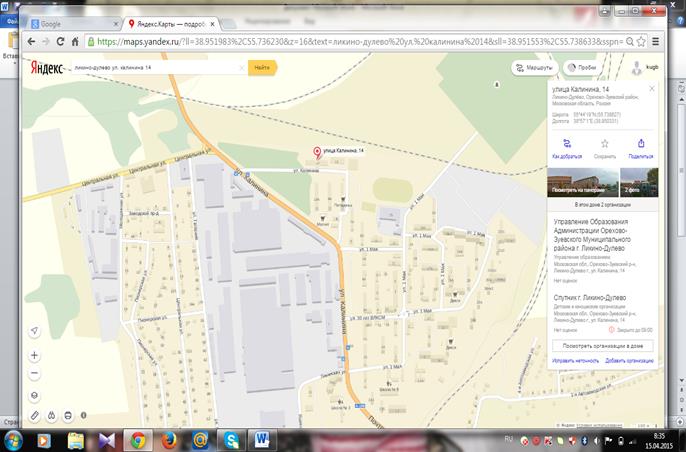This screenshot has height=452, width=686.
Task: Launch Firefox from the taskbar
Action: coord(169,441)
